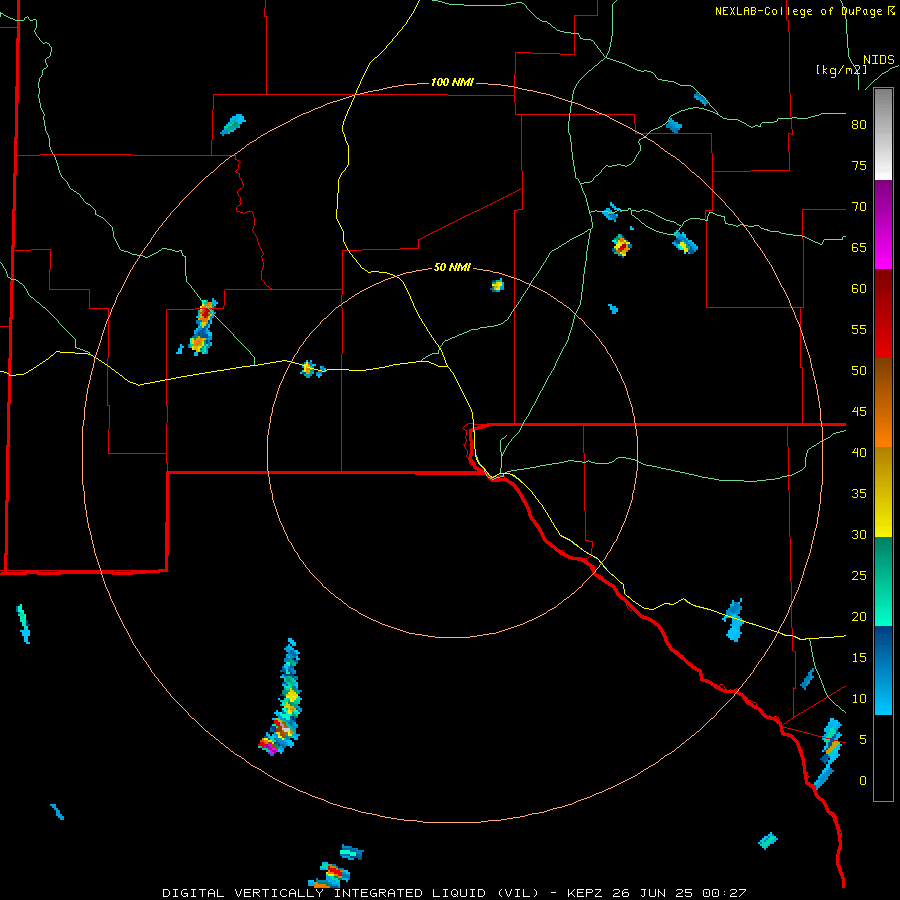
Task: Click the 25 value on the scale
Action: tap(859, 575)
